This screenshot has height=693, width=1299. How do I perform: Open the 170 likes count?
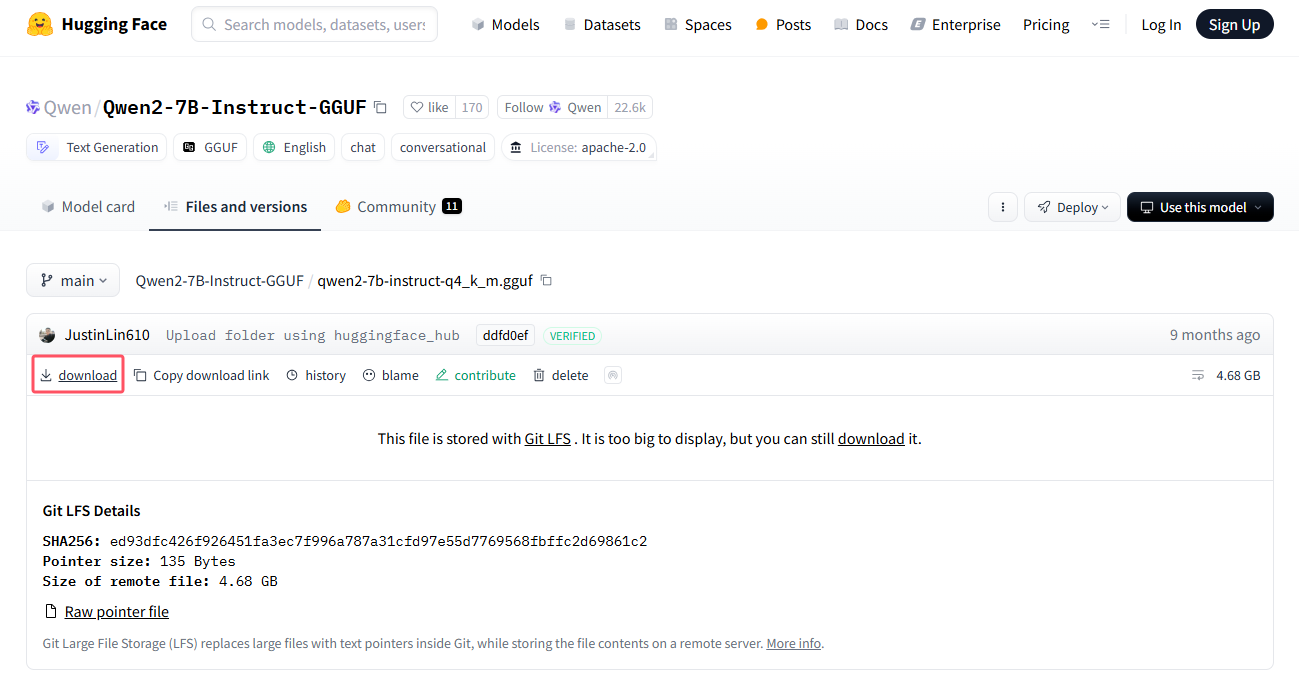472,107
